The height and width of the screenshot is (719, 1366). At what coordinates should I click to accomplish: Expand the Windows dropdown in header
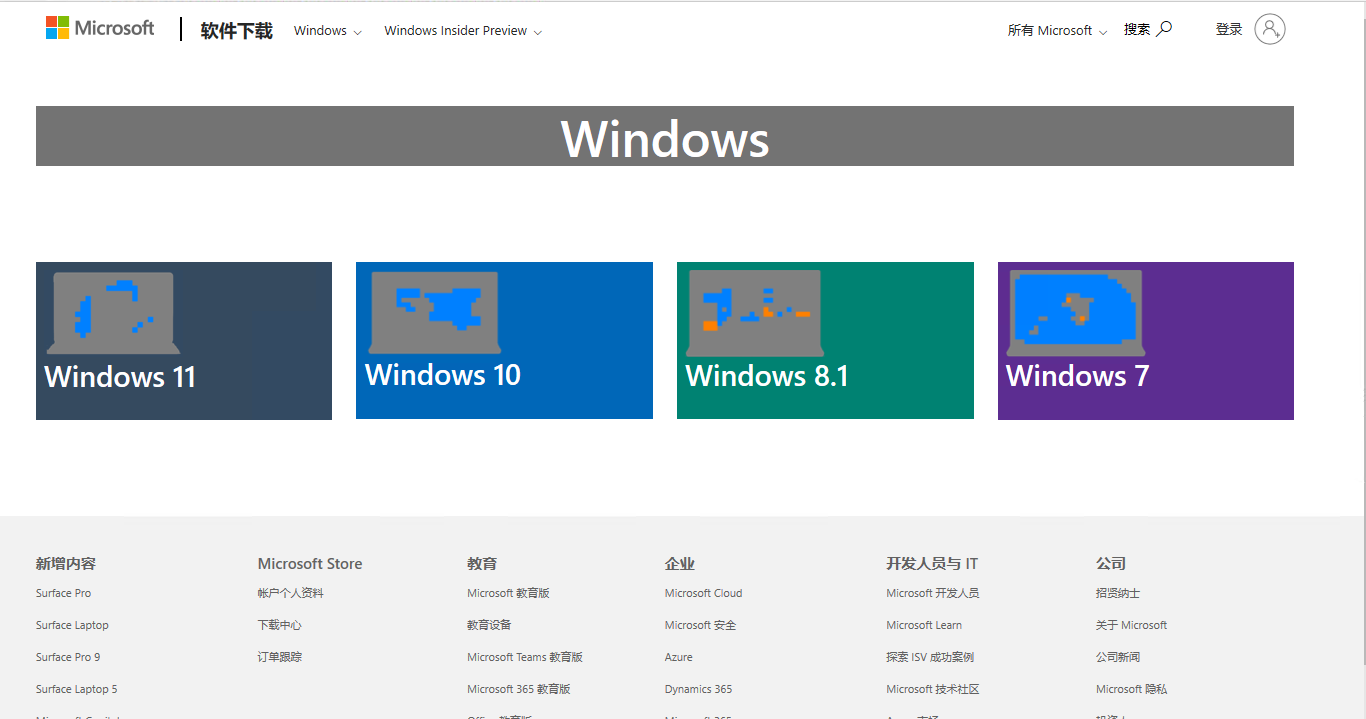(328, 31)
